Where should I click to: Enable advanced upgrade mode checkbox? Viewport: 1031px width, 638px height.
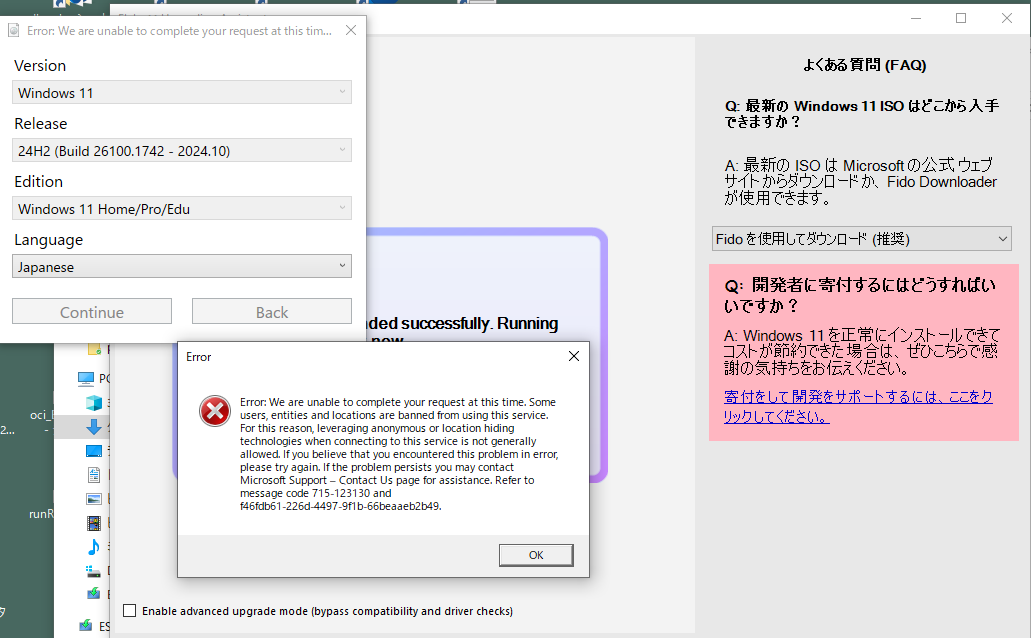(130, 610)
